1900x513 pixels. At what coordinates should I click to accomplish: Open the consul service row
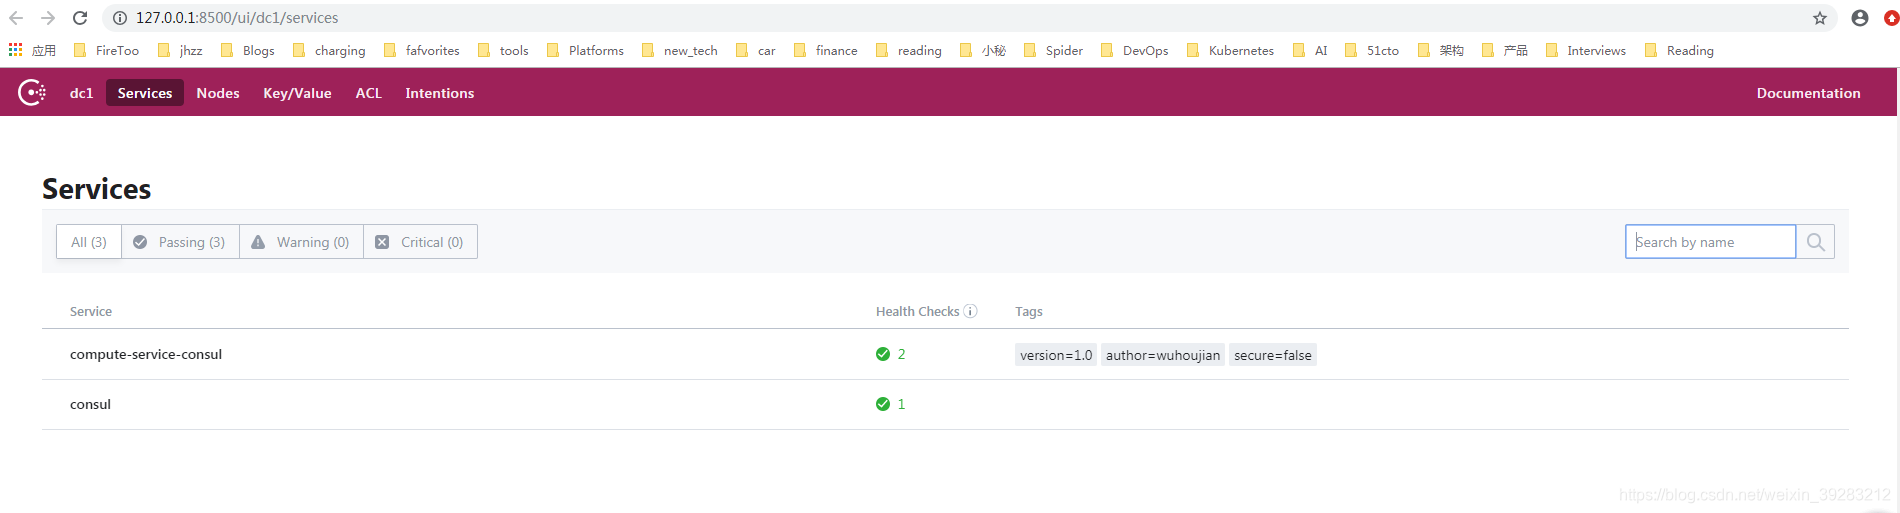click(945, 404)
